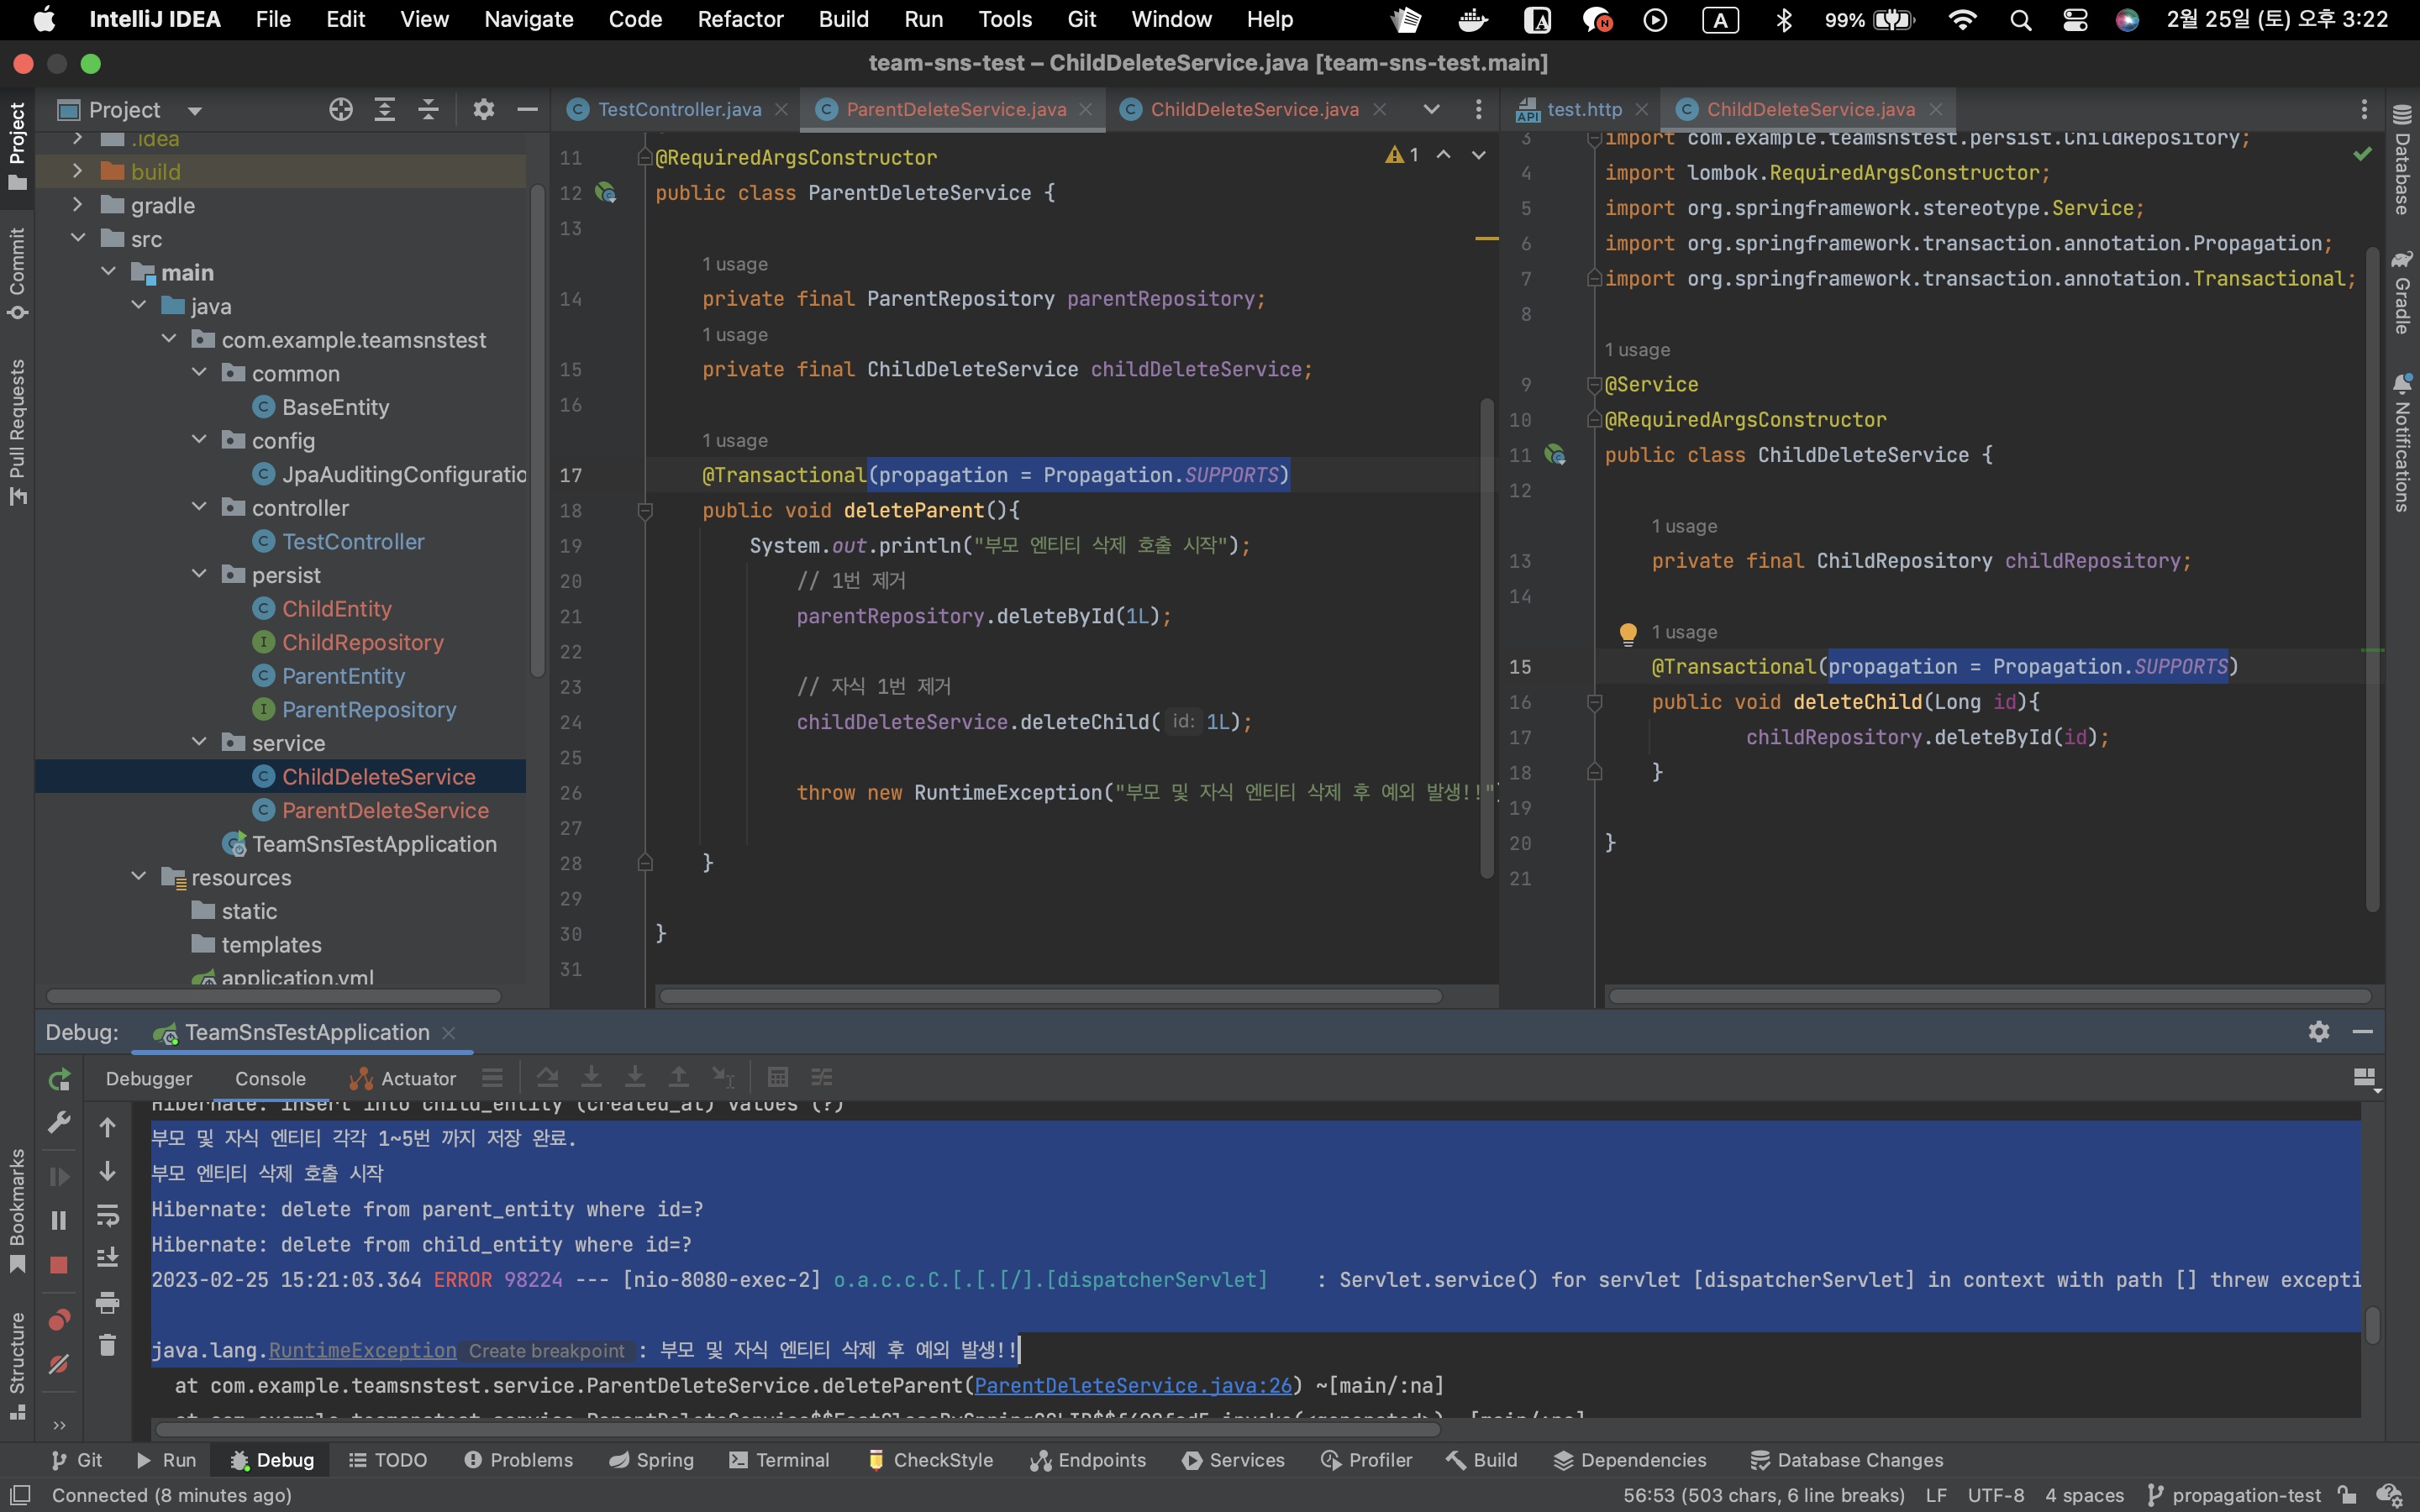This screenshot has width=2420, height=1512.
Task: Expand the gradle folder
Action: coord(78,205)
